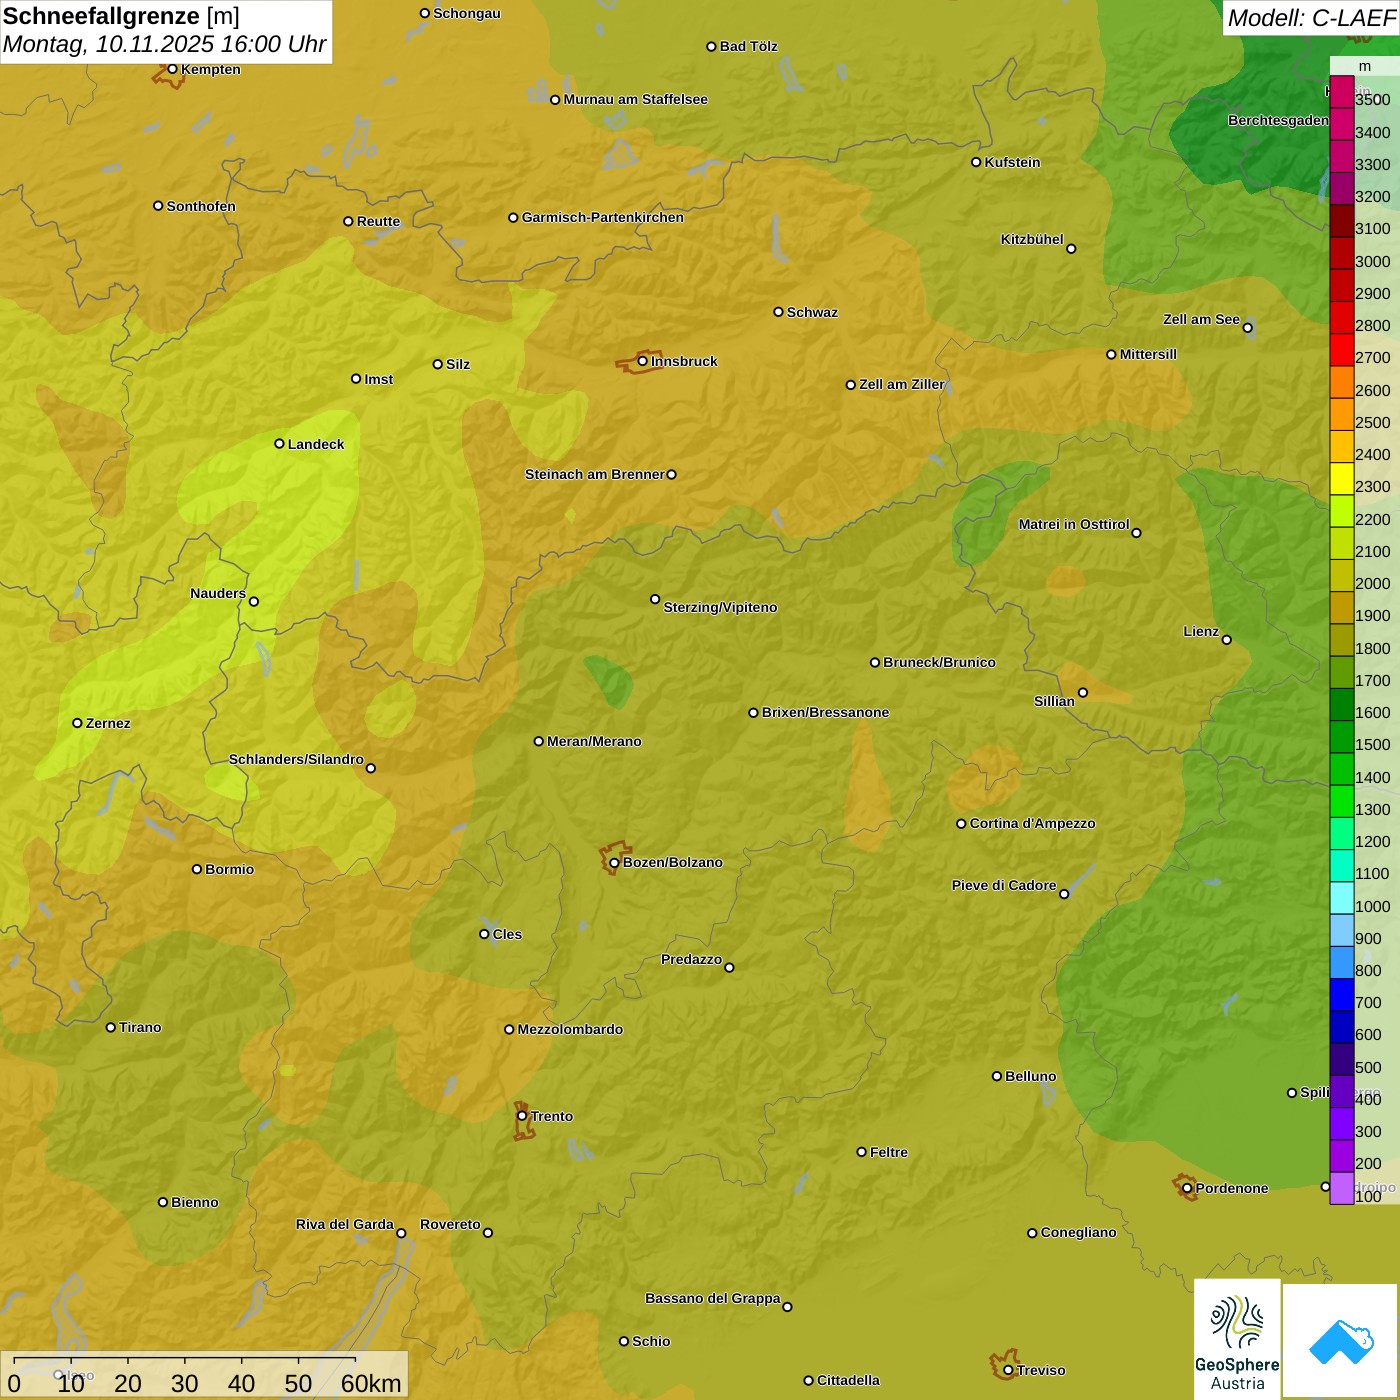Click the Lienz city marker dot
Image resolution: width=1400 pixels, height=1400 pixels.
pyautogui.click(x=1227, y=640)
